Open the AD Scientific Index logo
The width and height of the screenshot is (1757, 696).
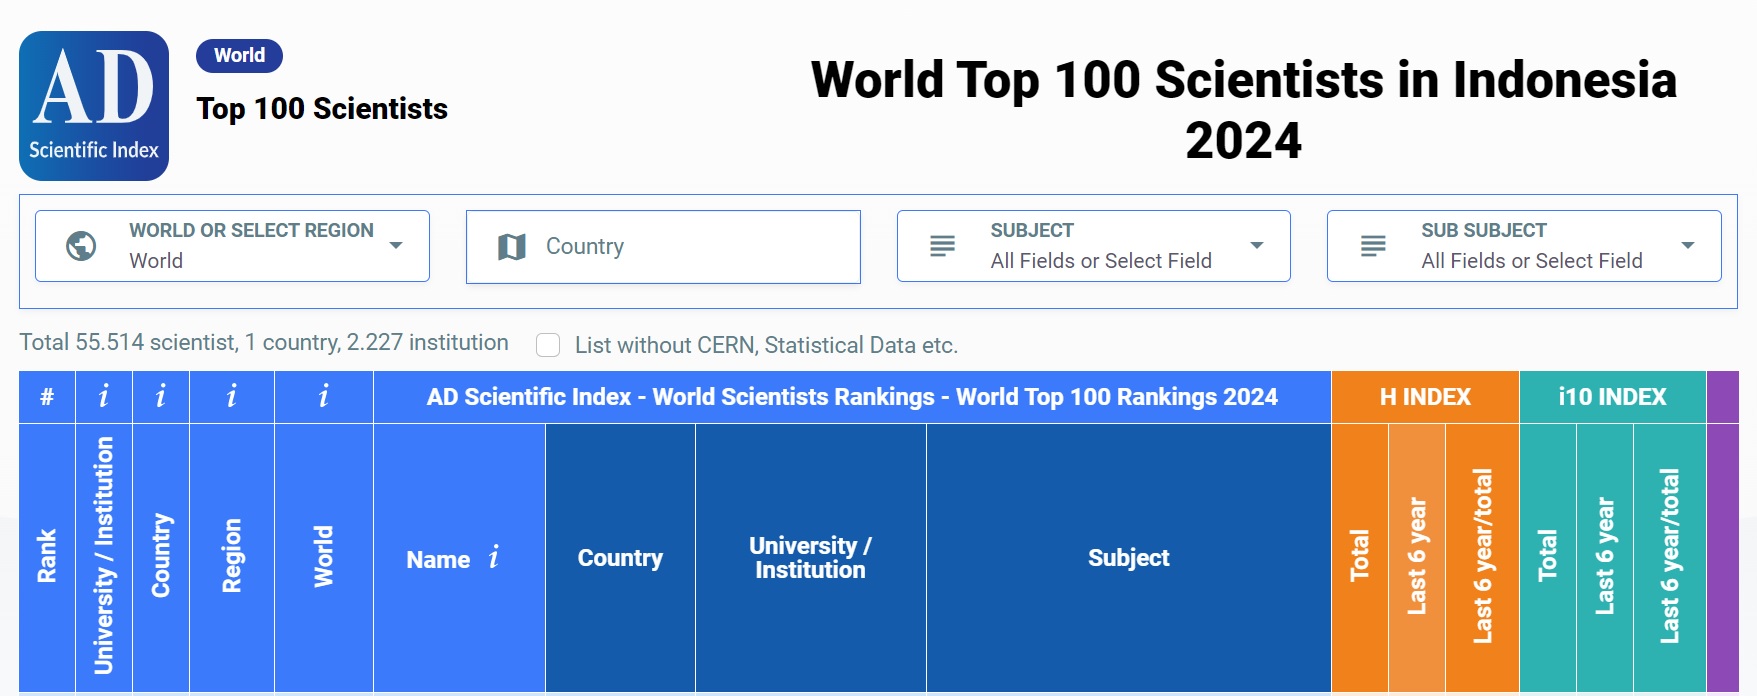pos(94,106)
